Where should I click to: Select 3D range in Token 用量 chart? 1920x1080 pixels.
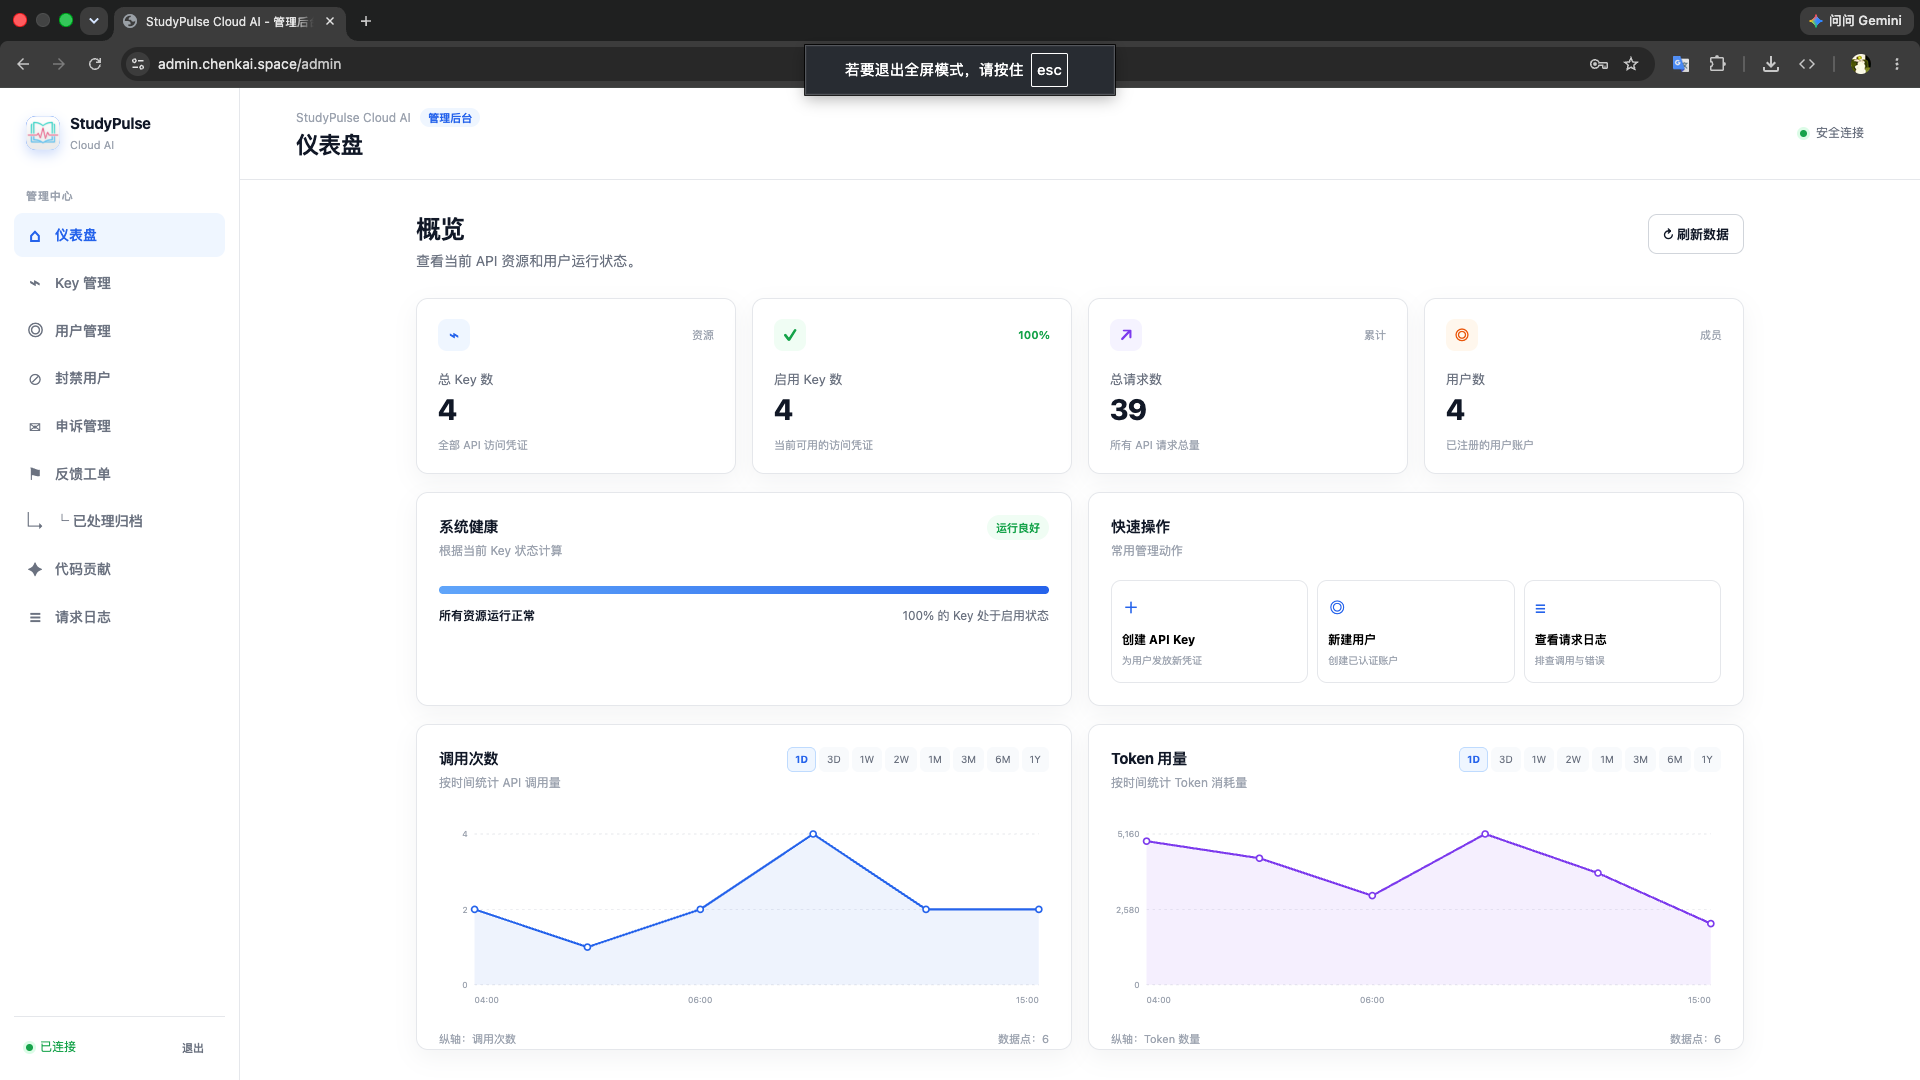[x=1506, y=760]
